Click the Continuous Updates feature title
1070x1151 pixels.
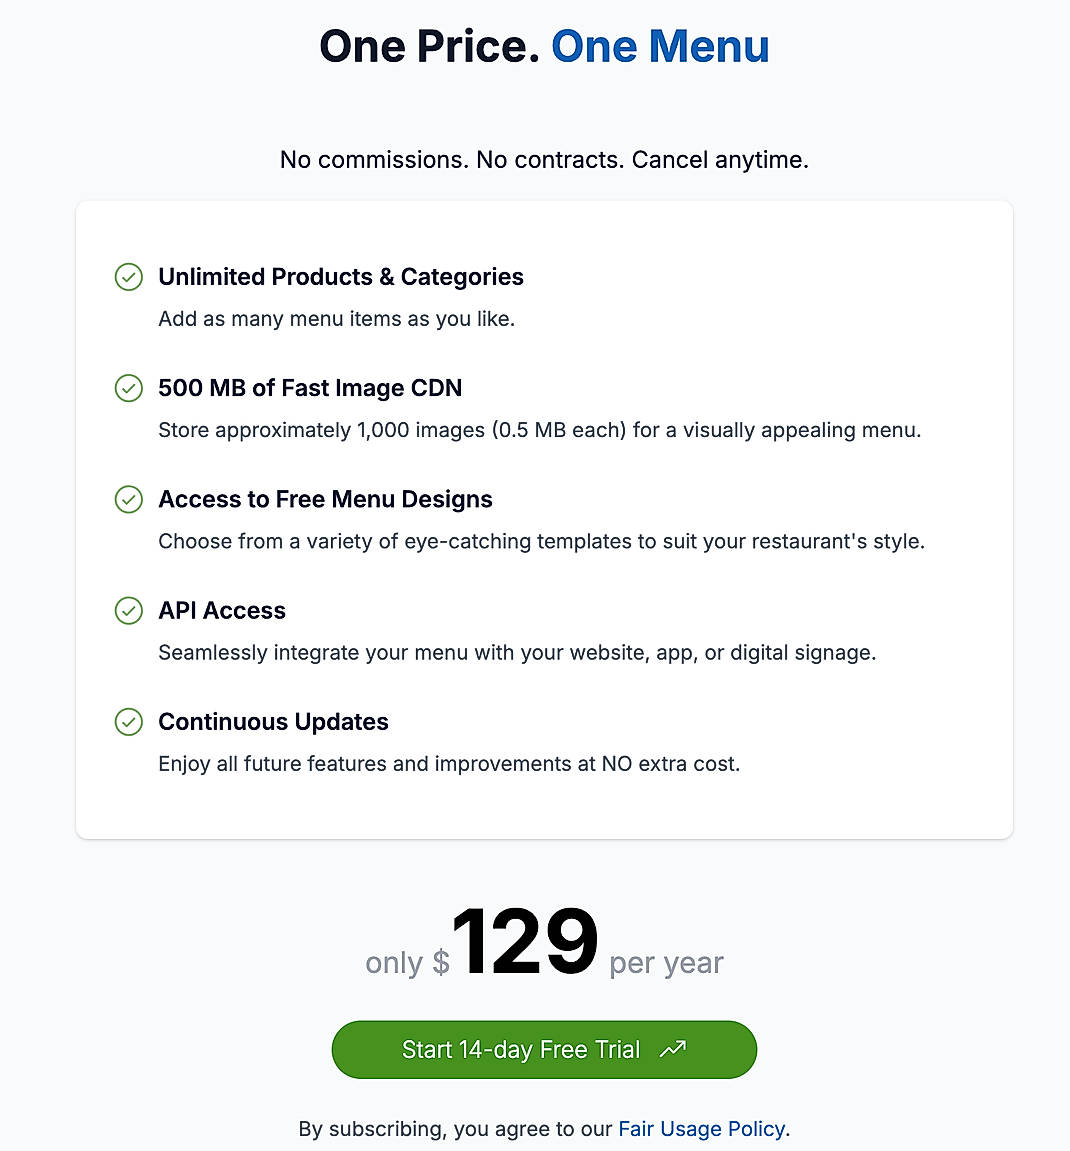click(x=273, y=722)
